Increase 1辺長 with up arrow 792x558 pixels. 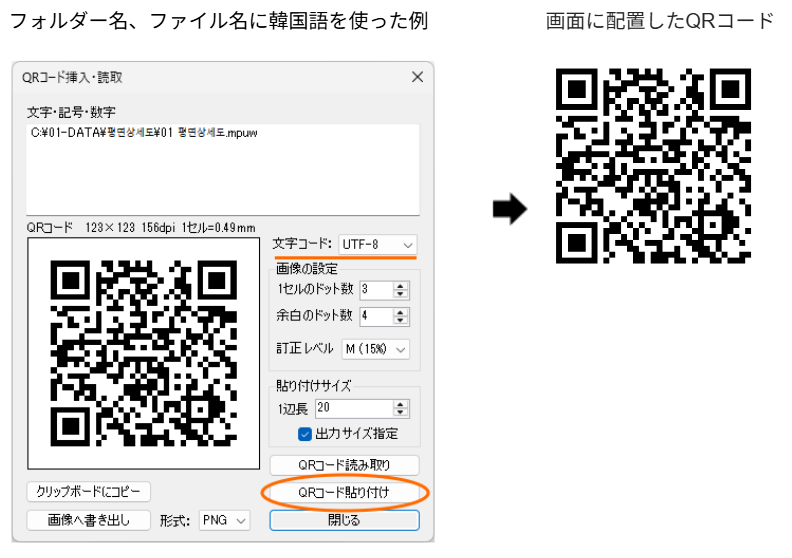point(401,404)
